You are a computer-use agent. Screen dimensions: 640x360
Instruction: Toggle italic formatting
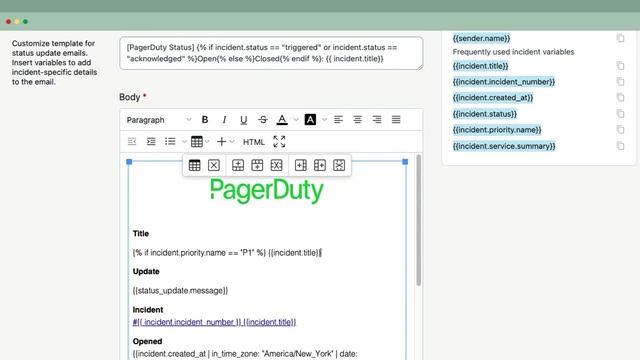tap(224, 120)
